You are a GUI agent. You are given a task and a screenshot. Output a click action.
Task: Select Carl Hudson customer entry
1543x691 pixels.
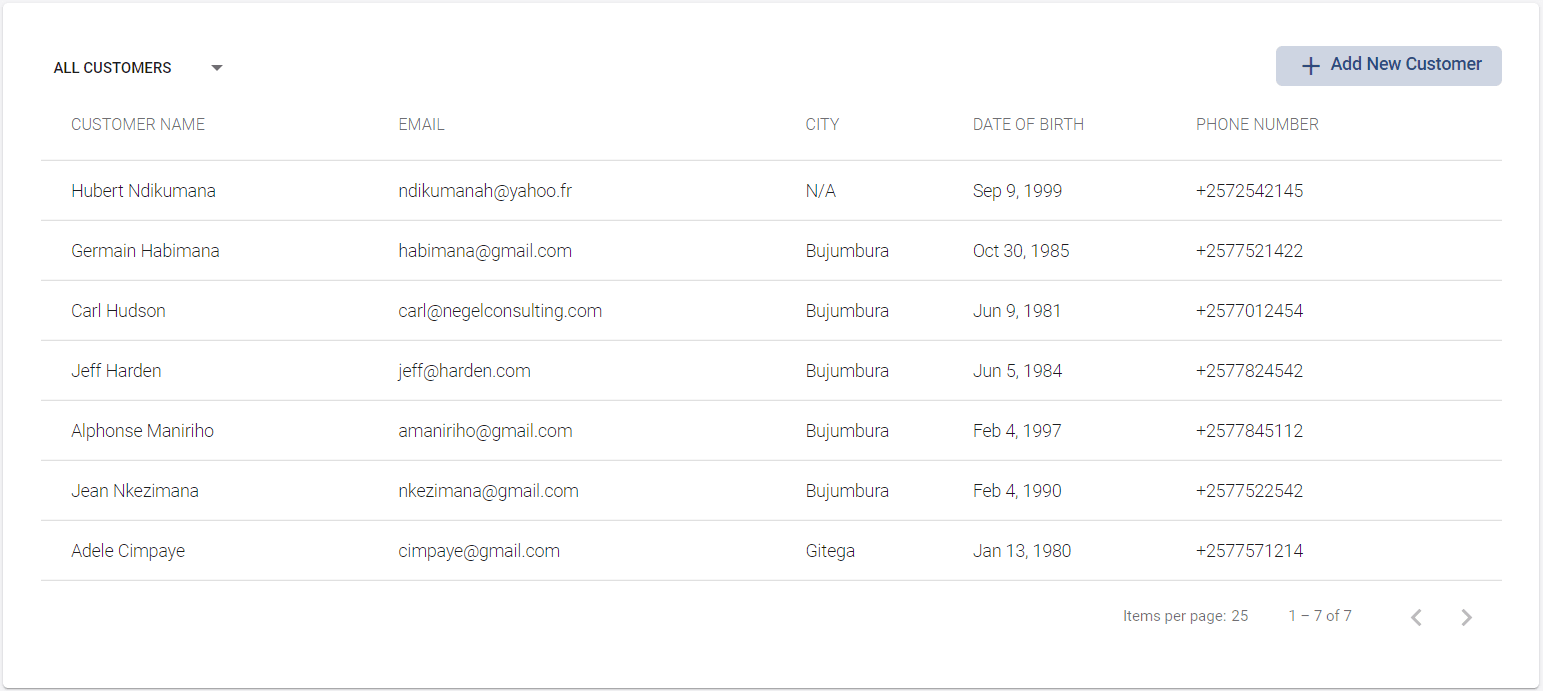[x=771, y=311]
